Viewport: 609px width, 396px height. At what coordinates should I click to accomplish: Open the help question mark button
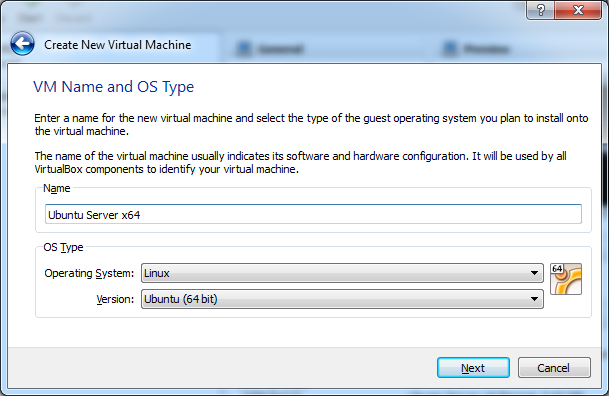point(541,10)
